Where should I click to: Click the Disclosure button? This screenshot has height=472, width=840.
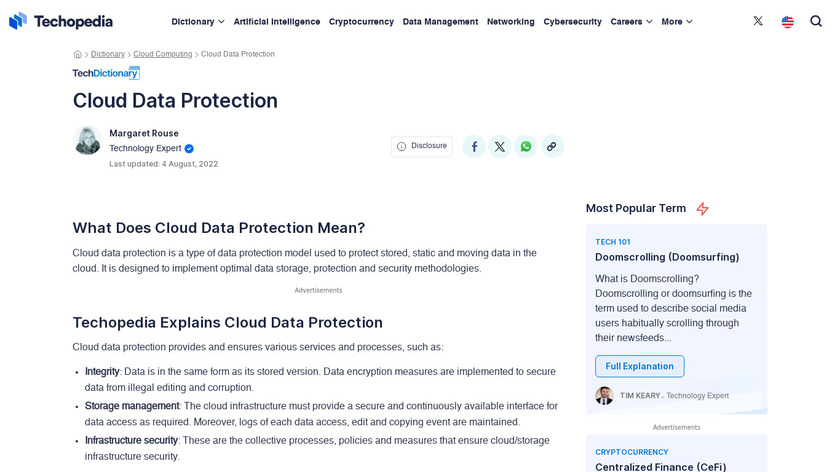click(422, 146)
